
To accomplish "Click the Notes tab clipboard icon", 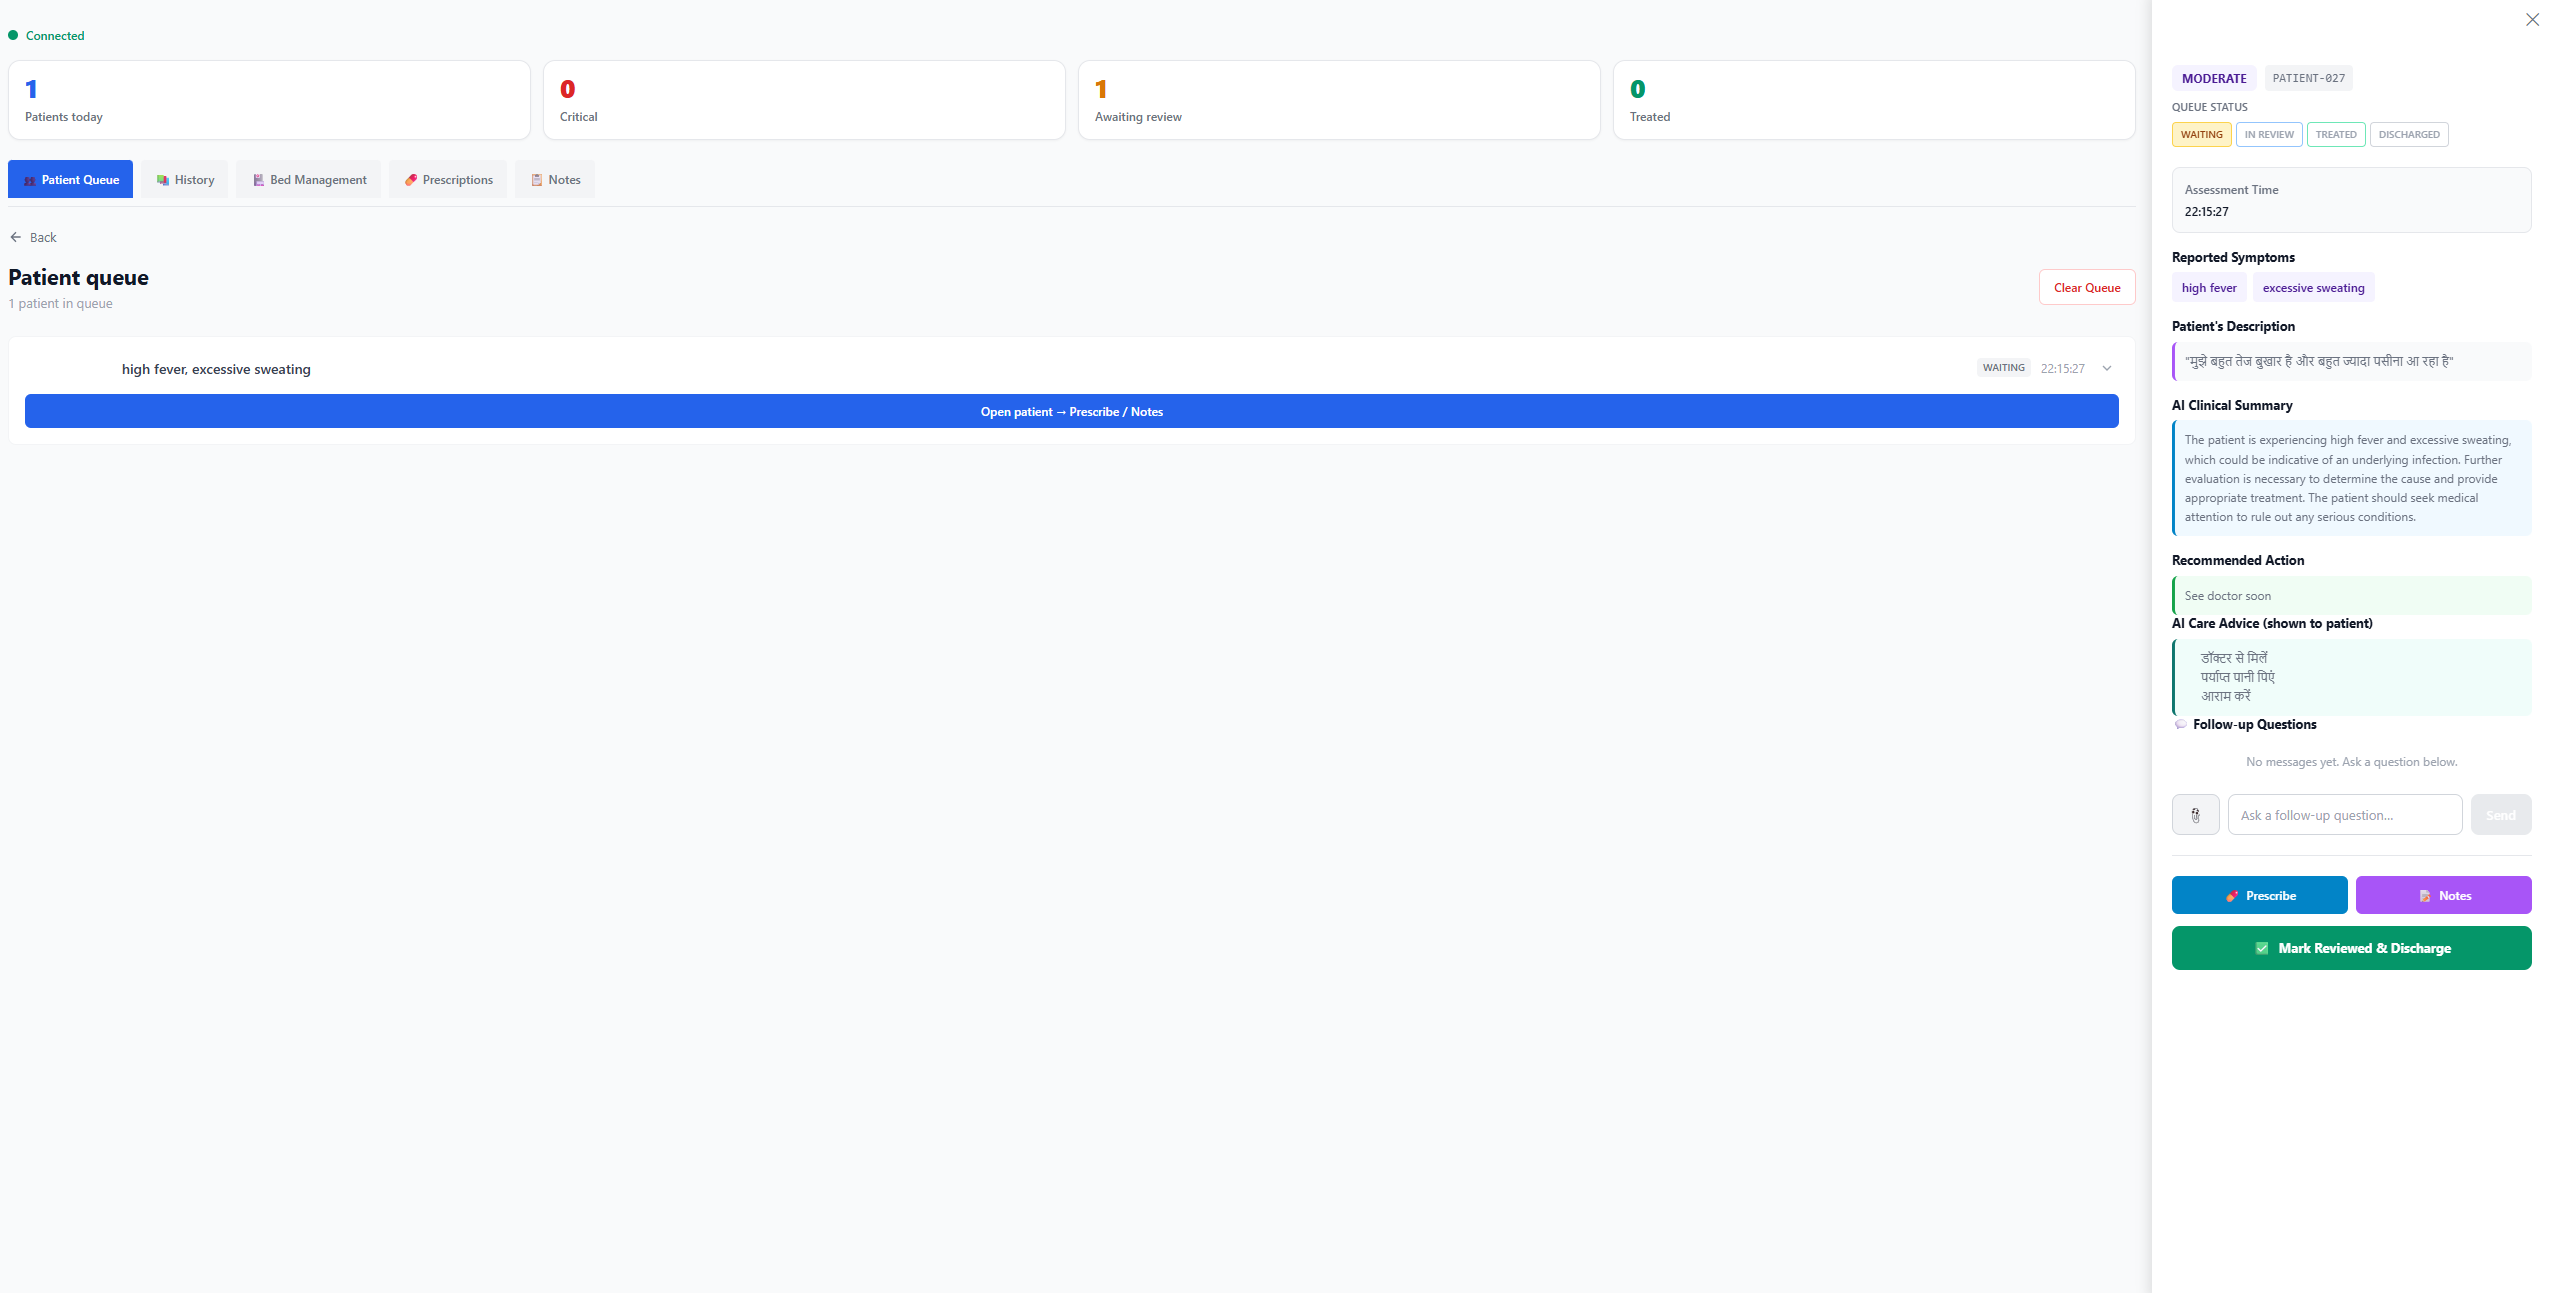I will (537, 180).
